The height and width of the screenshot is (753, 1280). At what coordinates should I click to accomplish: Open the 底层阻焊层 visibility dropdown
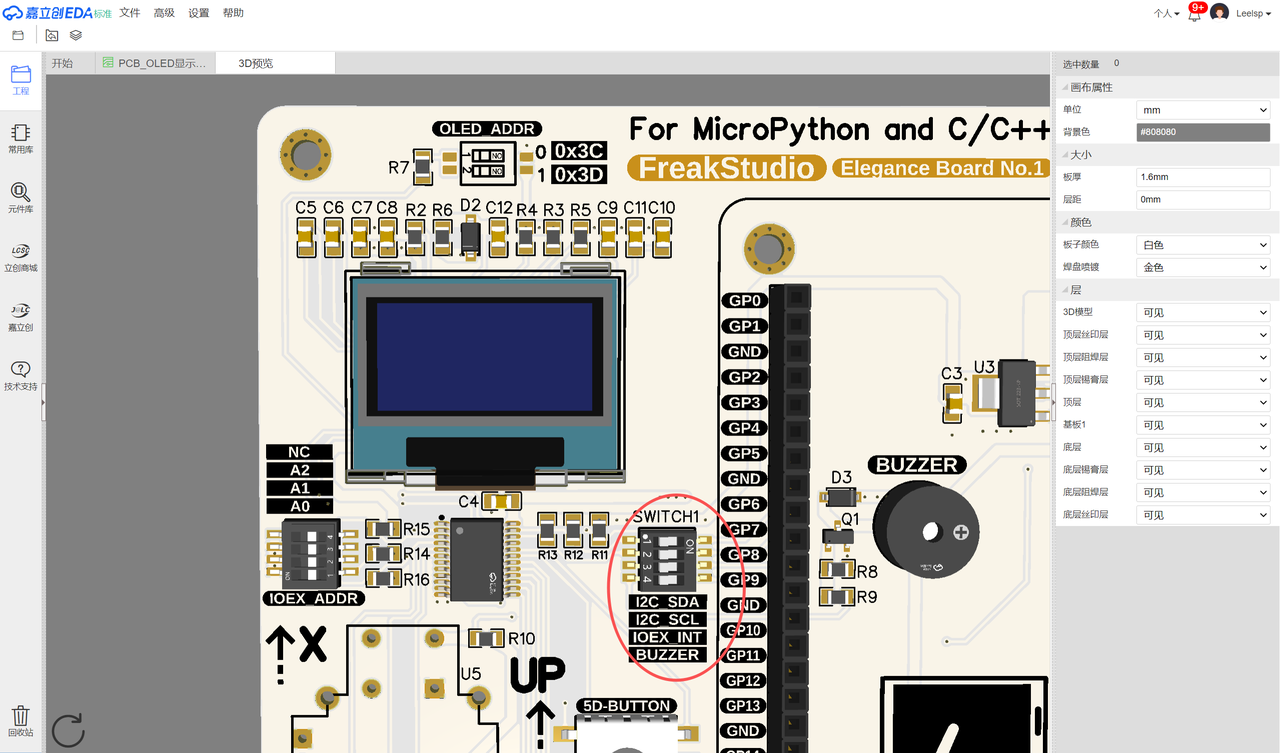click(x=1203, y=492)
